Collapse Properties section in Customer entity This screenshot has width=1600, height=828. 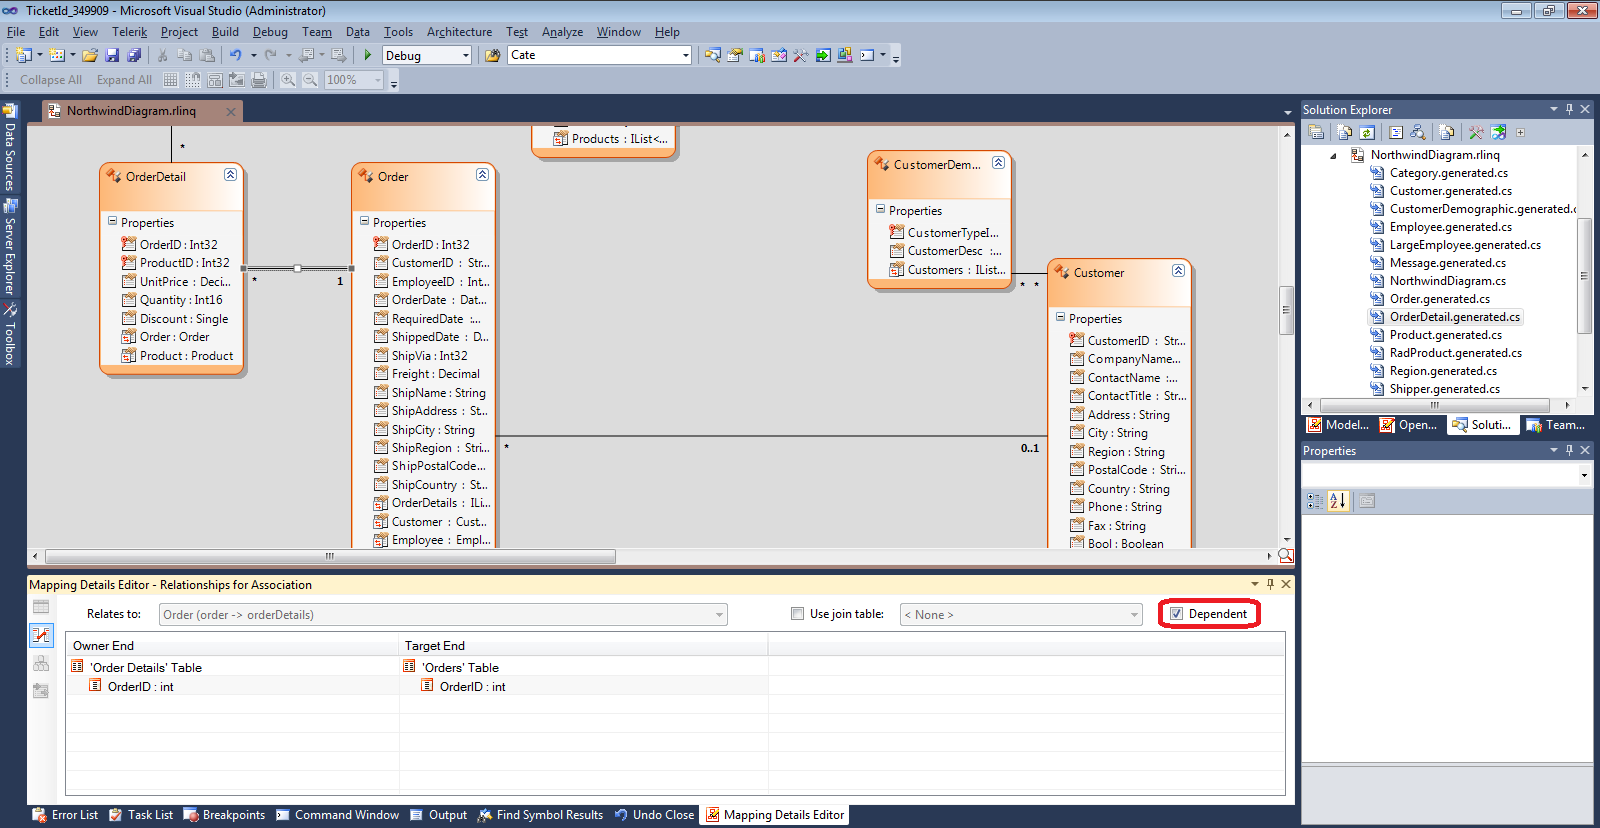(x=1060, y=317)
